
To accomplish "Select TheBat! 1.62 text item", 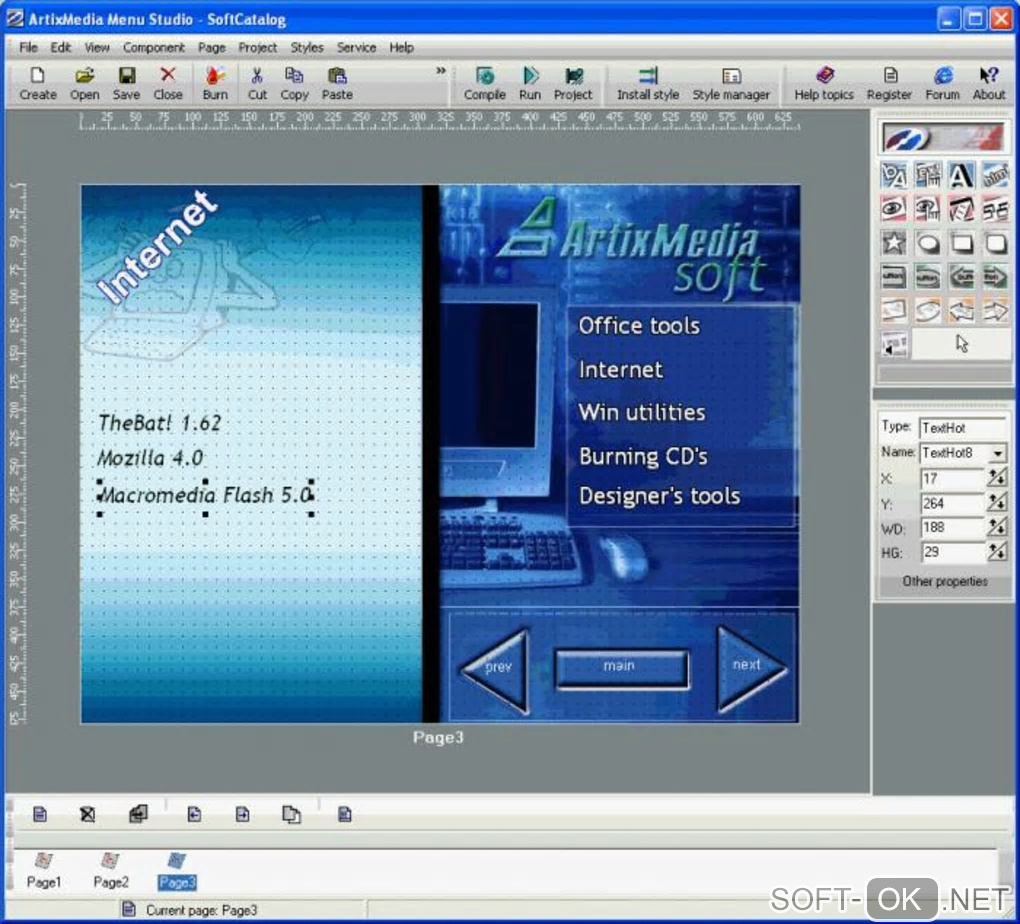I will point(159,424).
